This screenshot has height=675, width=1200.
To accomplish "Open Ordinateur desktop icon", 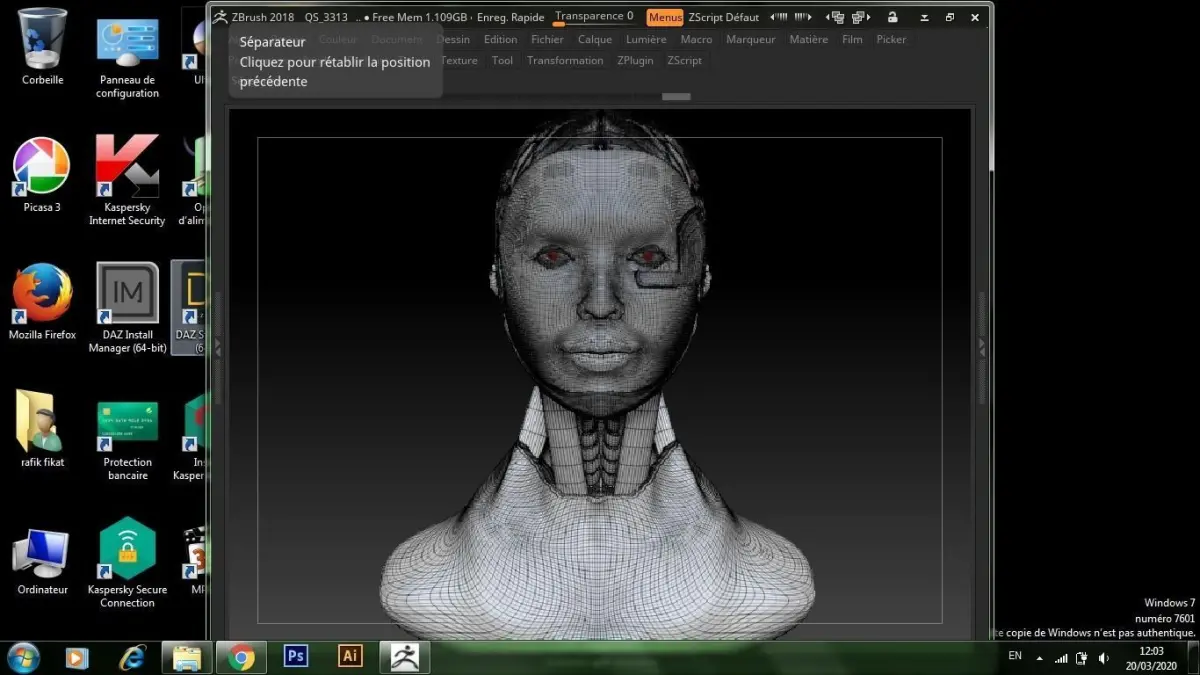I will pos(42,562).
